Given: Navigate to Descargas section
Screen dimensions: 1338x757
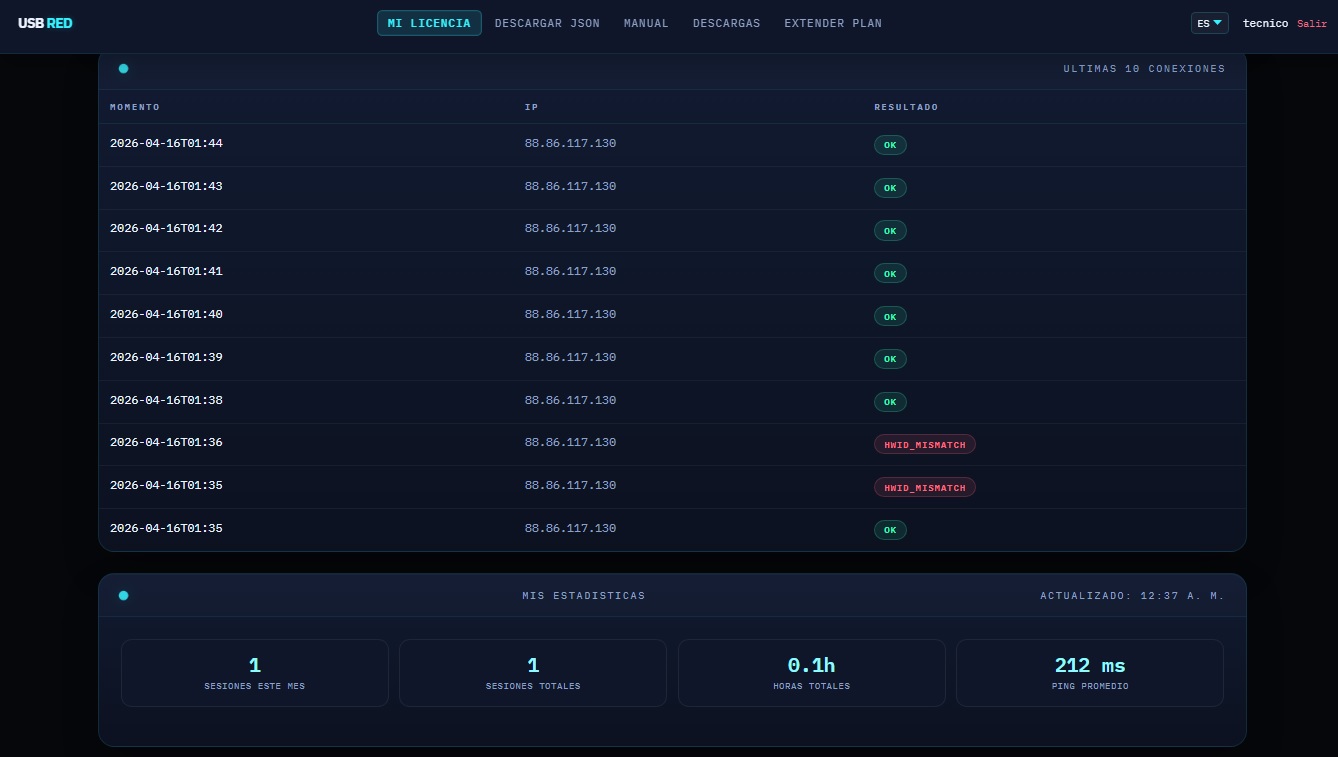Looking at the screenshot, I should 726,23.
